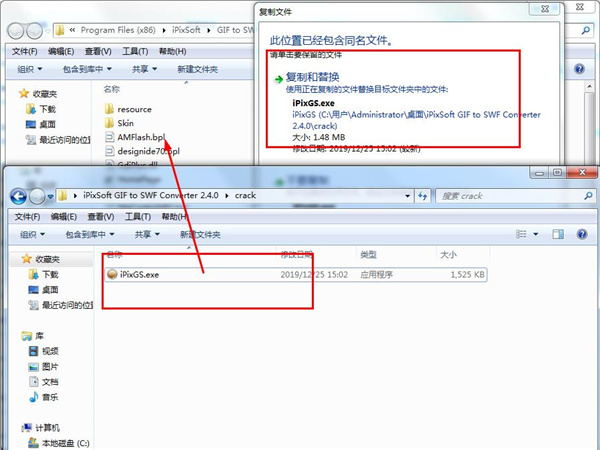This screenshot has width=600, height=450.
Task: Expand the crack address bar history dropdown
Action: tap(408, 196)
